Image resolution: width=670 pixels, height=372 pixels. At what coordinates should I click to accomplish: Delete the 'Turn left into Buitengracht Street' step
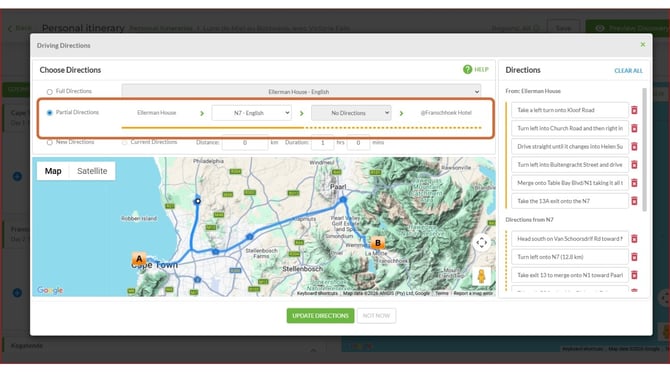pos(634,164)
